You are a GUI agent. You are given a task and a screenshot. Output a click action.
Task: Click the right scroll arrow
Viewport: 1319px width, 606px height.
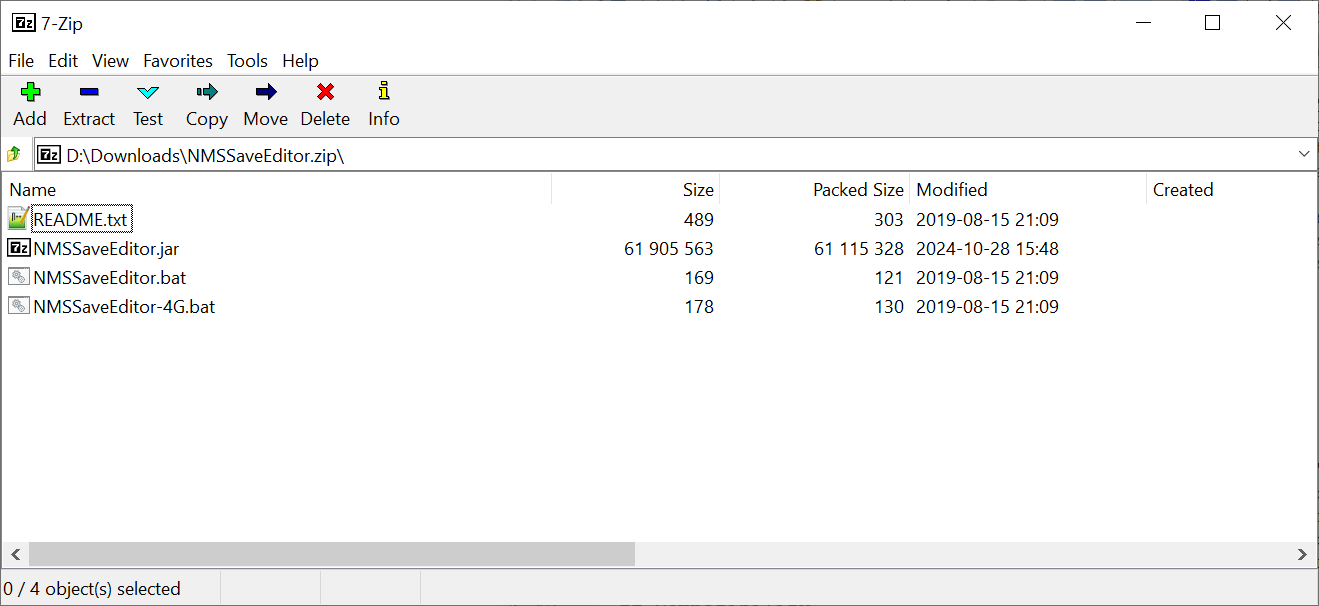[x=1303, y=554]
